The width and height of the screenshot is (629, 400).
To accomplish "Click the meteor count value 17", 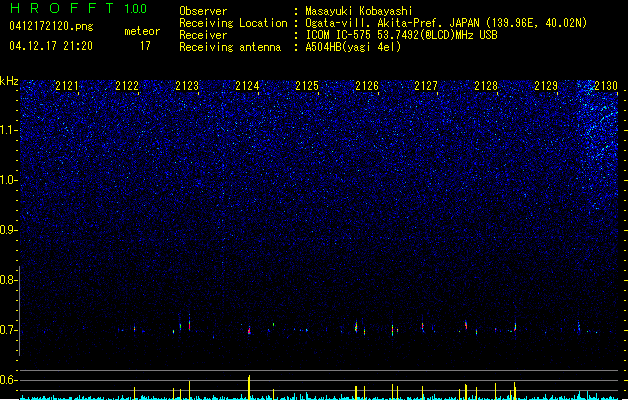I will click(145, 46).
